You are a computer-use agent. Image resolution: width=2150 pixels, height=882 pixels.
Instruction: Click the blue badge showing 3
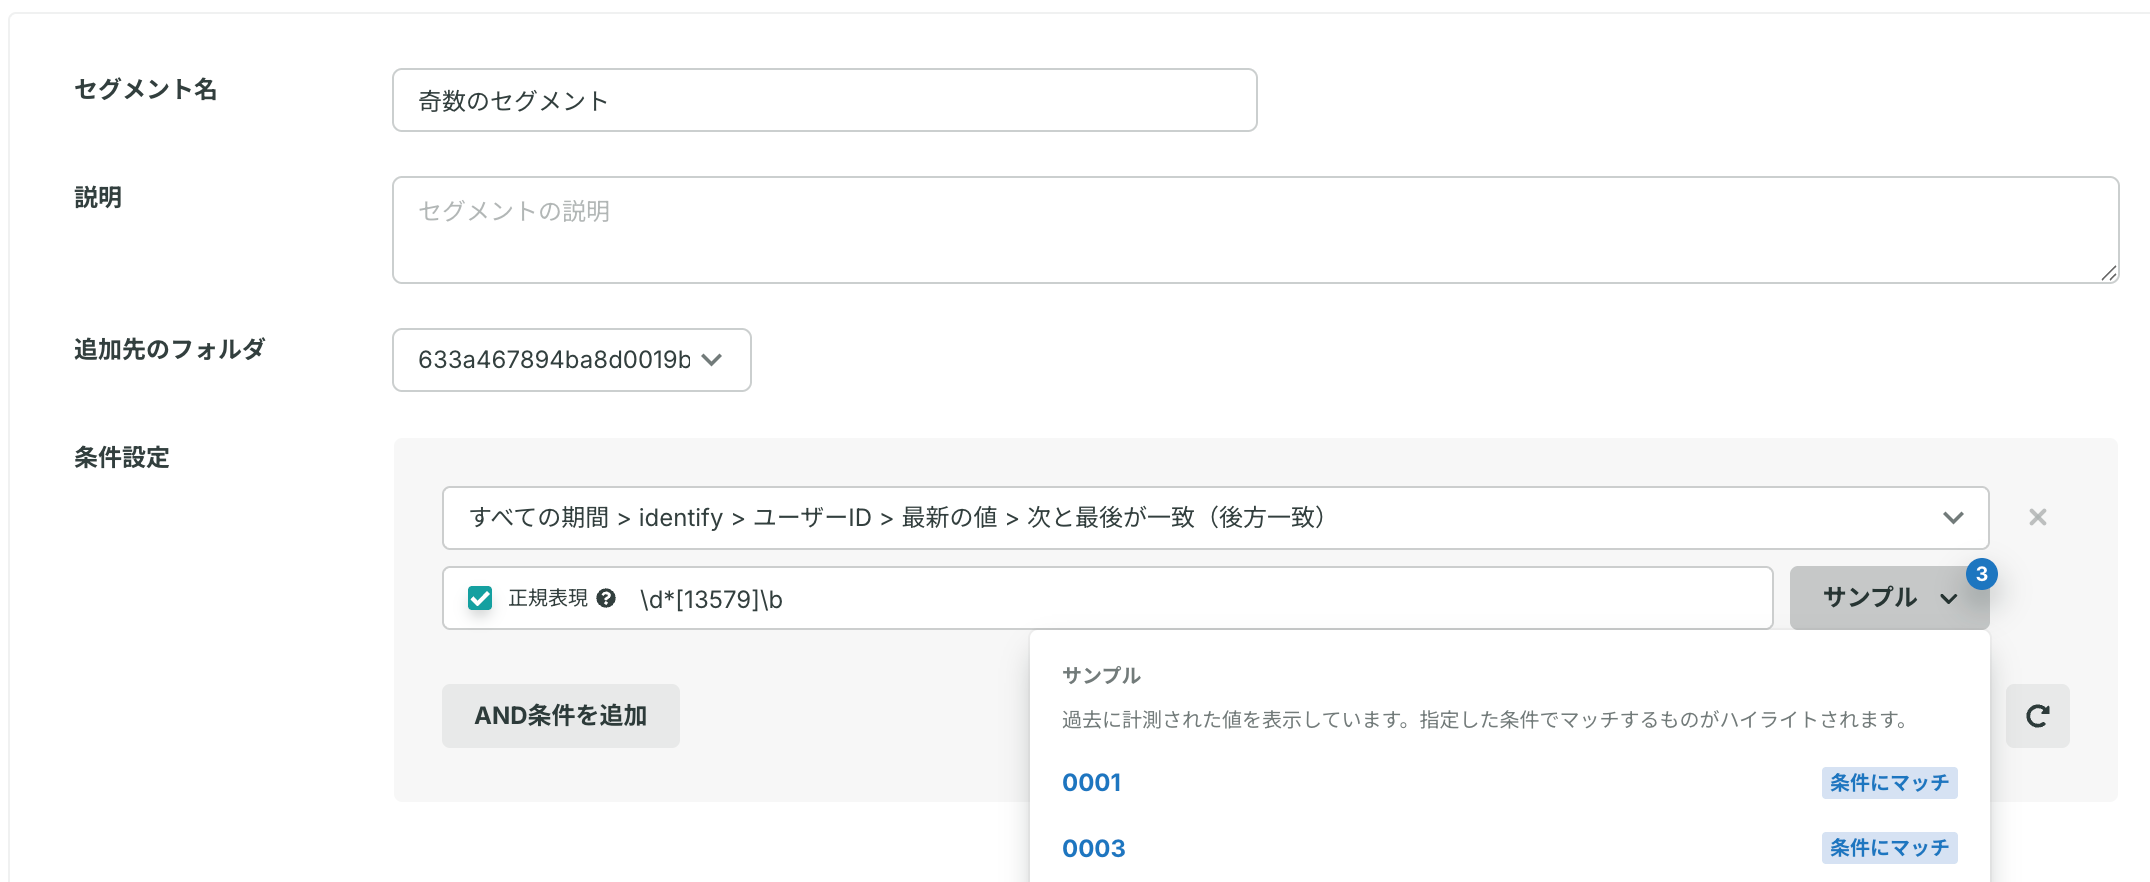(x=1981, y=574)
